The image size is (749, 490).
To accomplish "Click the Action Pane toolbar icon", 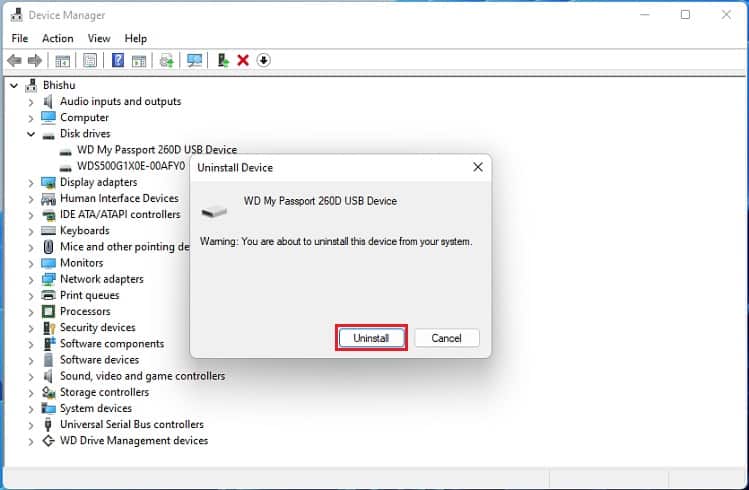I will coord(139,61).
